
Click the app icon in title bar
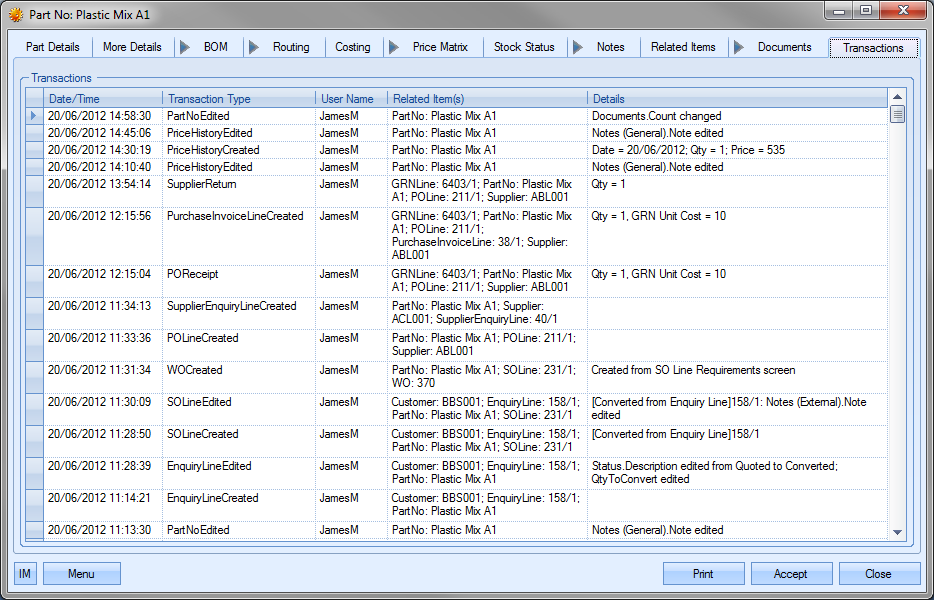(16, 15)
